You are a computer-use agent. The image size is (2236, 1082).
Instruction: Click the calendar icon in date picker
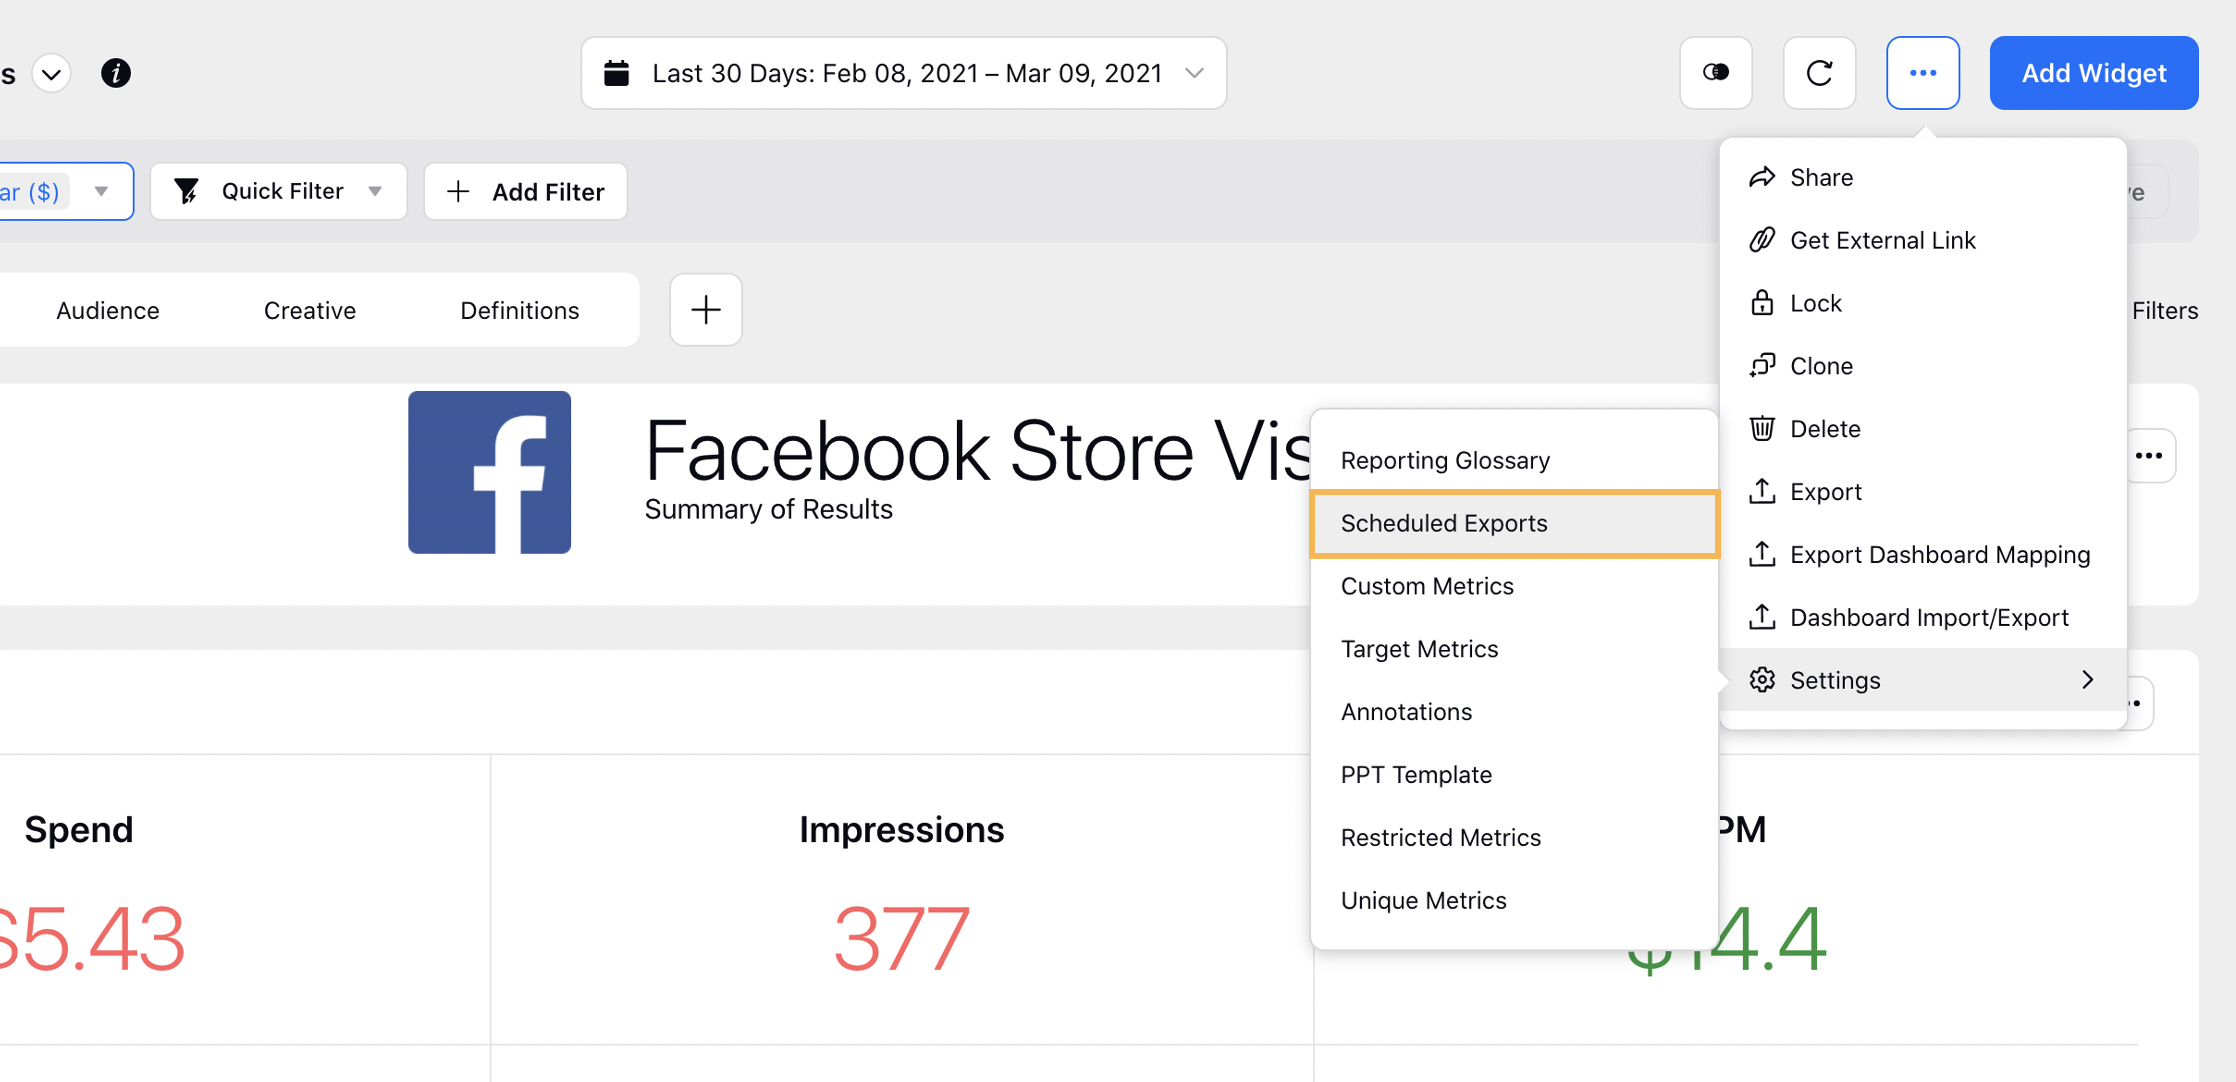(x=617, y=73)
